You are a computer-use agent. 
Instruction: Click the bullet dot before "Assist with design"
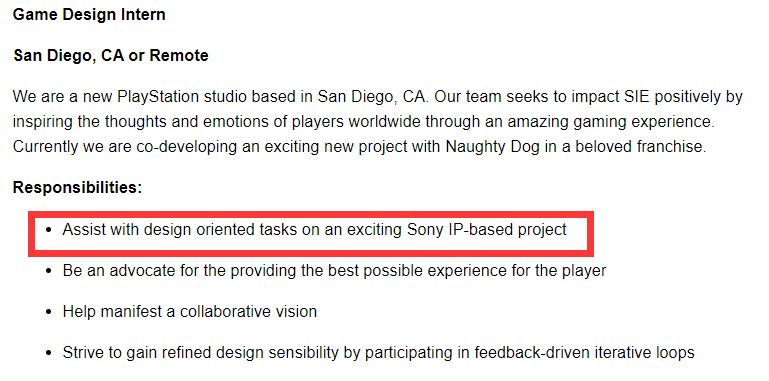(48, 230)
